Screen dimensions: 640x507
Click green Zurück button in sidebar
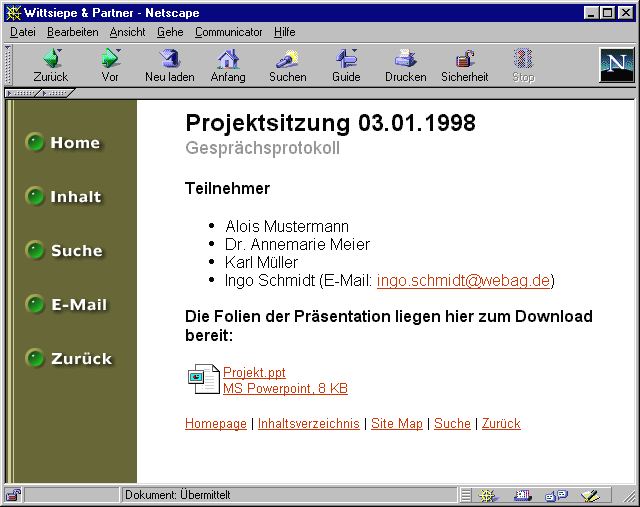[x=68, y=358]
